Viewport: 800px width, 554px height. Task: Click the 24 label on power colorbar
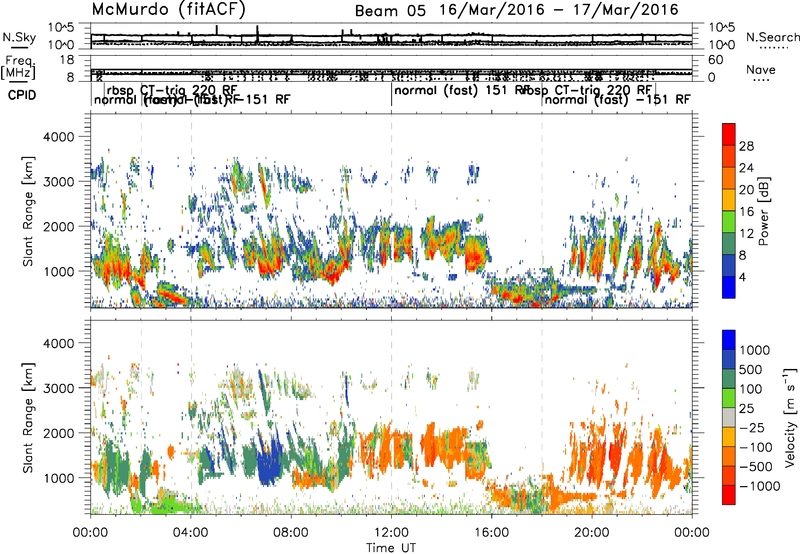pos(746,168)
